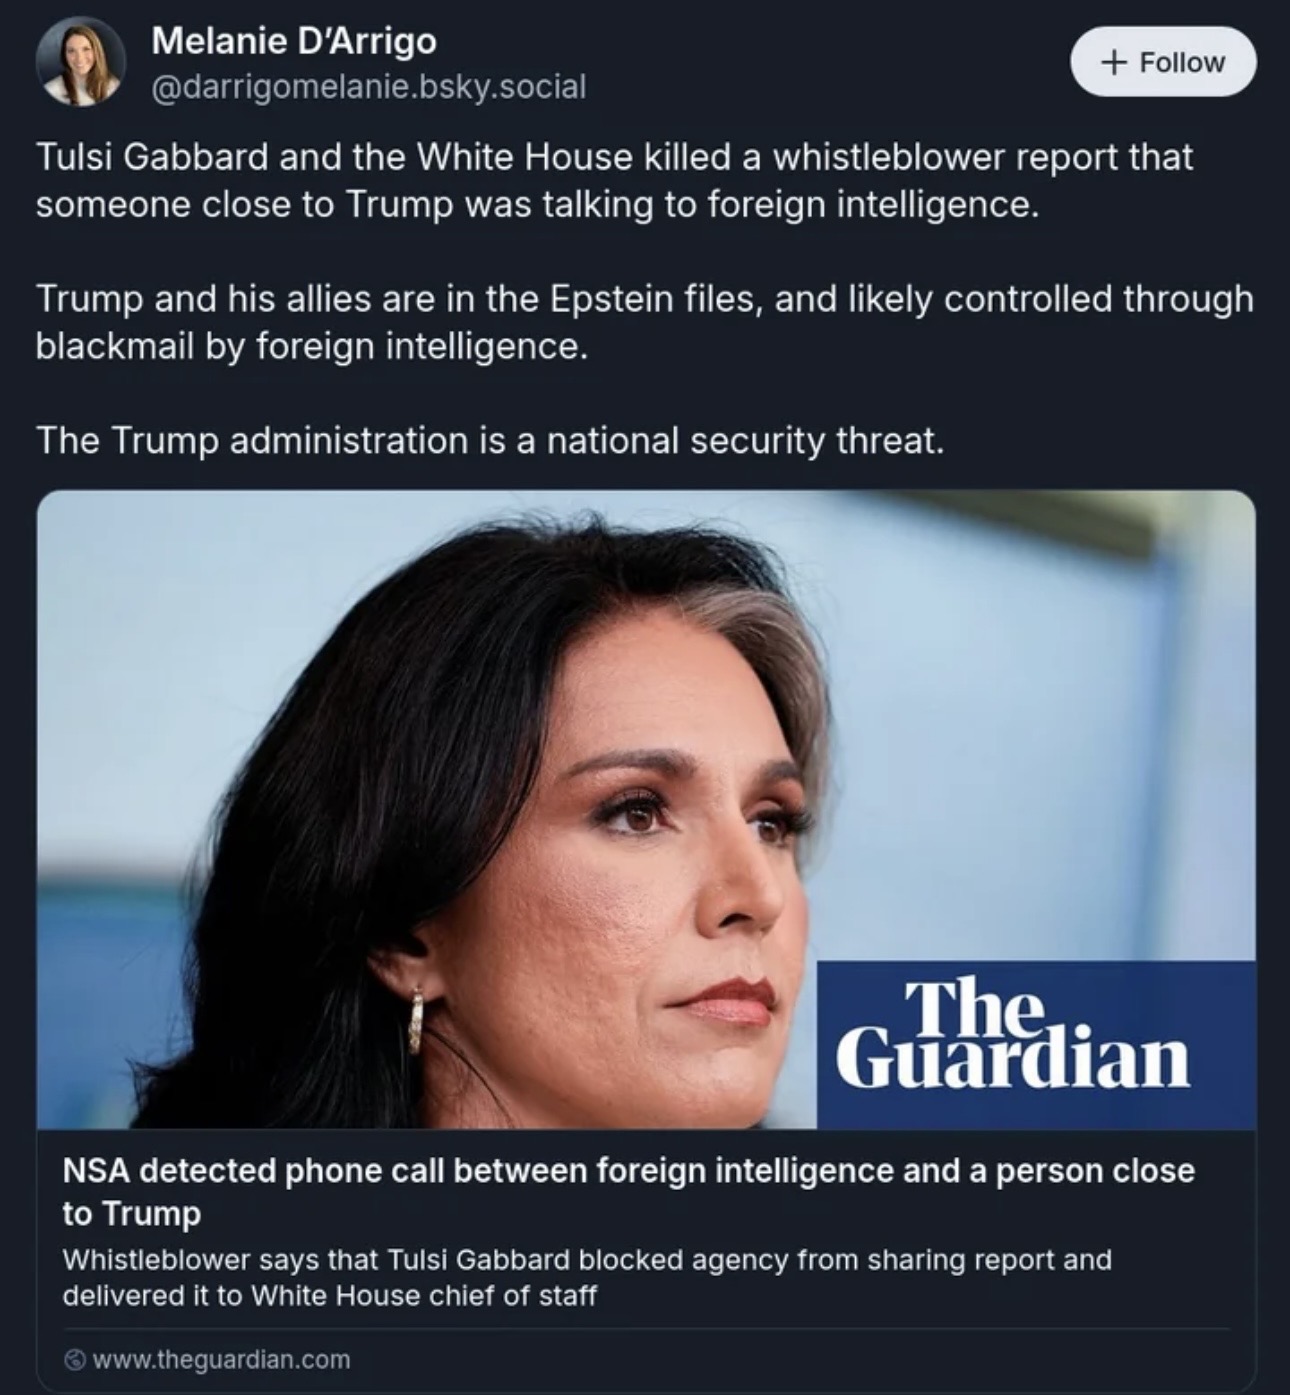The image size is (1290, 1395).
Task: Open the handle @darrigomelanie.bsky.social
Action: 368,87
